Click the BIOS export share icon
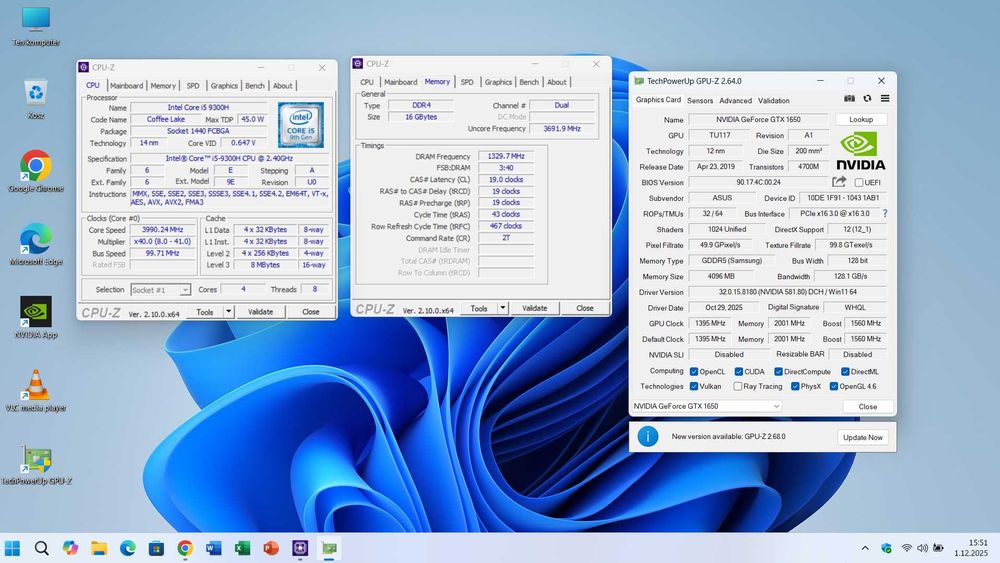This screenshot has height=563, width=1000. coord(839,182)
